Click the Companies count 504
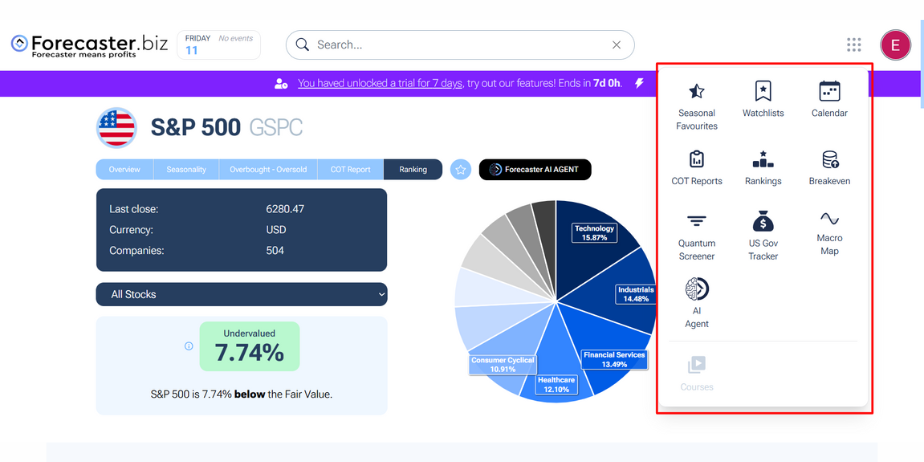The height and width of the screenshot is (462, 924). click(x=275, y=250)
